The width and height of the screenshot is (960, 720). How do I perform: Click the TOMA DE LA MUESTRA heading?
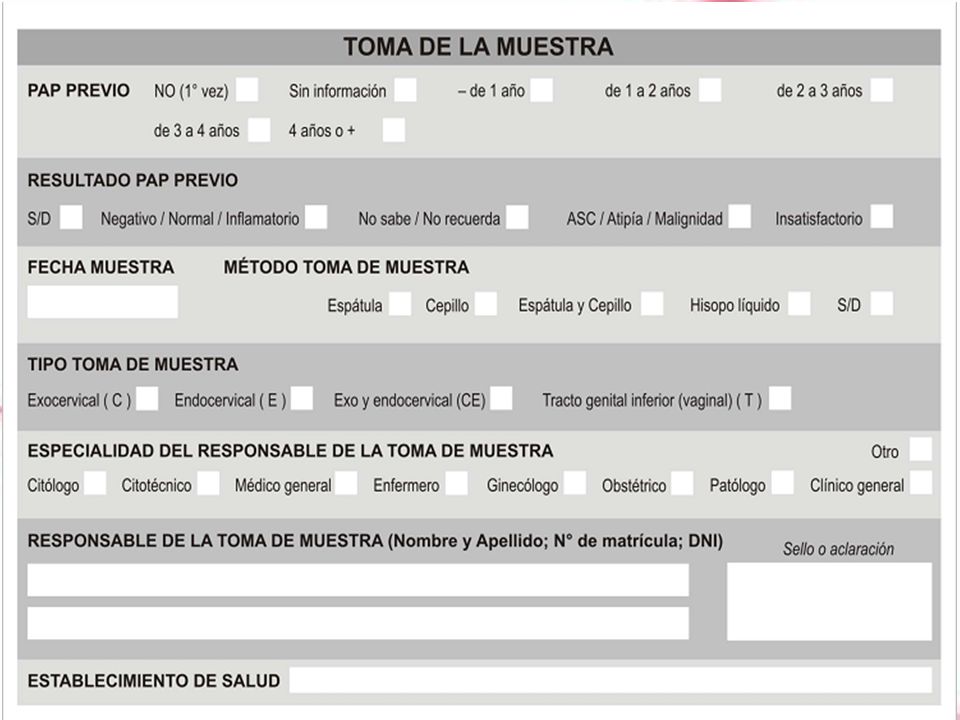click(478, 47)
